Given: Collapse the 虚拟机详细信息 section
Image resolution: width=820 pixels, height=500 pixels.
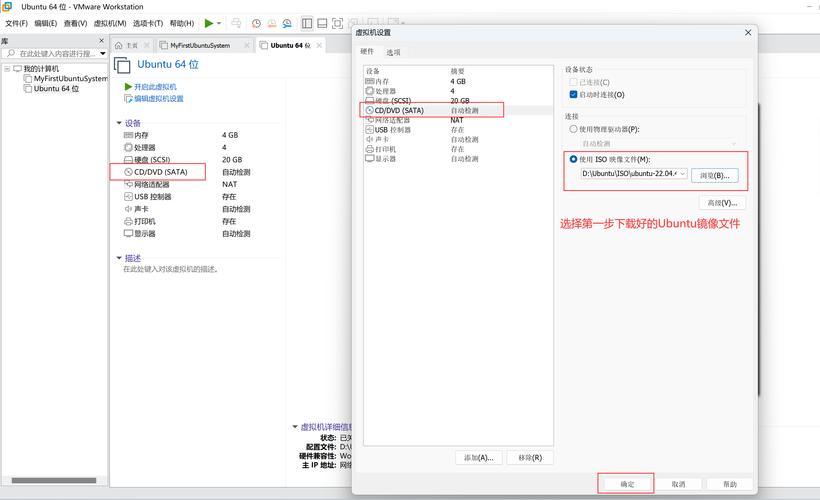Looking at the screenshot, I should click(x=295, y=427).
